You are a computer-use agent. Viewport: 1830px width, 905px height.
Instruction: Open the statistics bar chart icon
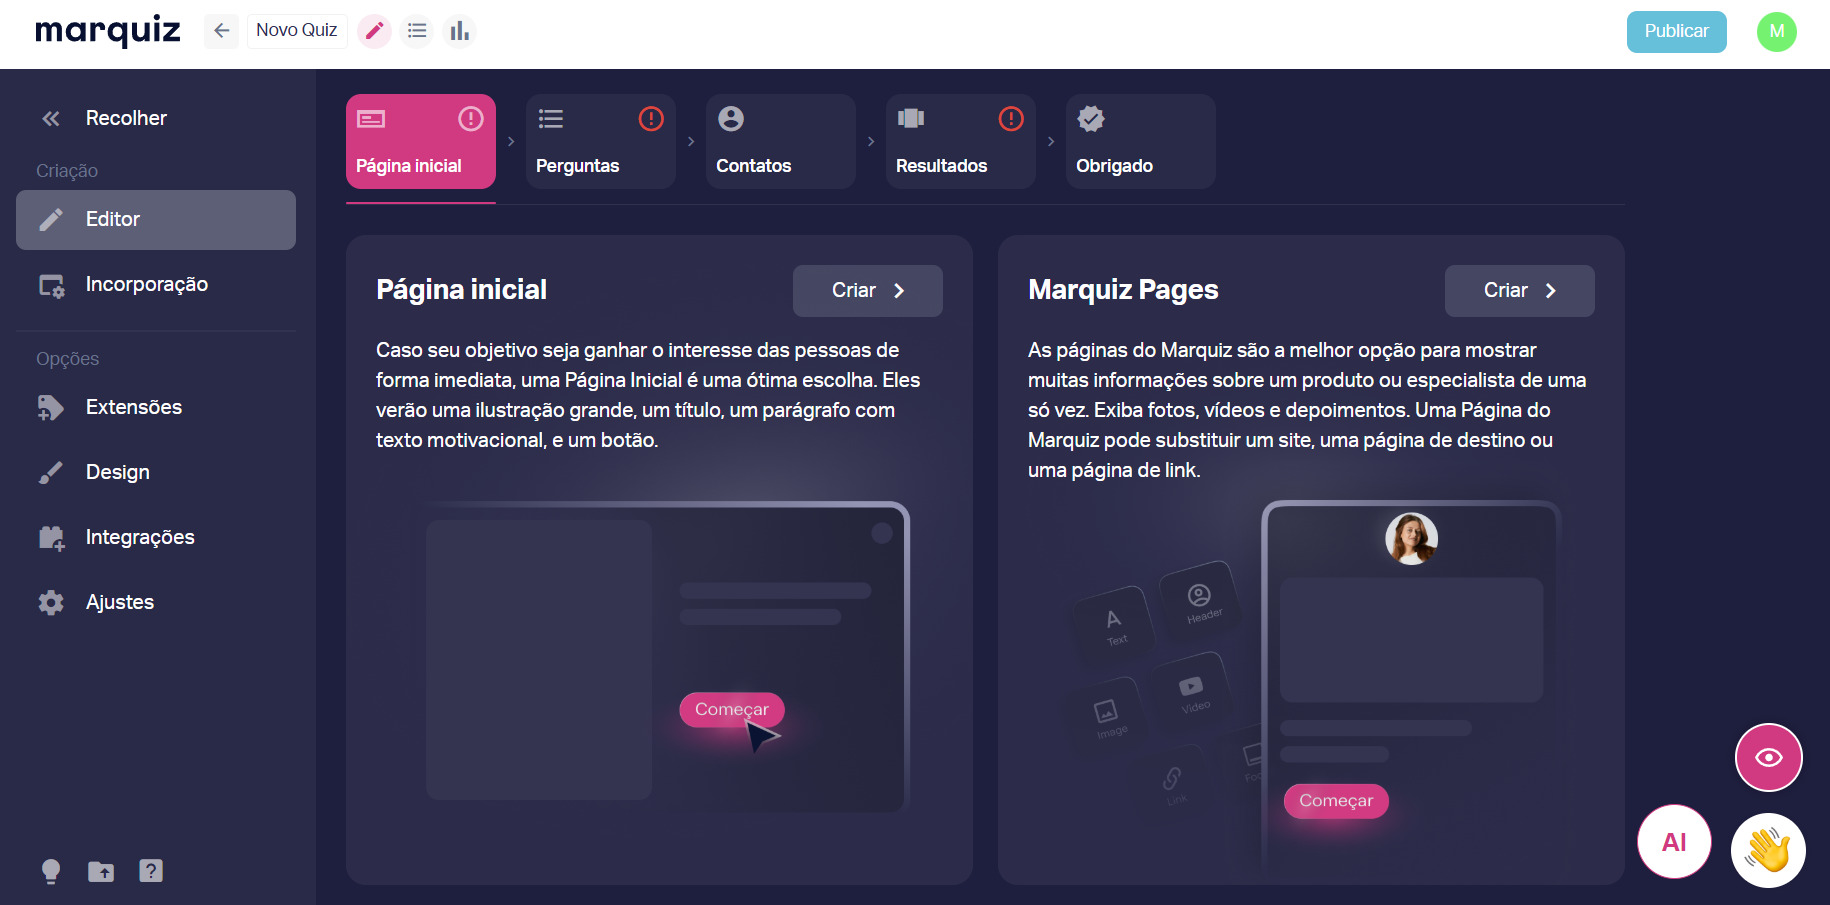click(460, 31)
